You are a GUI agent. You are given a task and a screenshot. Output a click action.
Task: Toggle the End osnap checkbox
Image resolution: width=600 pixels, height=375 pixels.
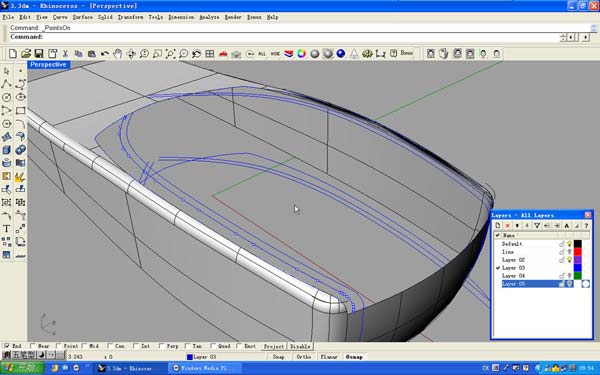point(7,346)
